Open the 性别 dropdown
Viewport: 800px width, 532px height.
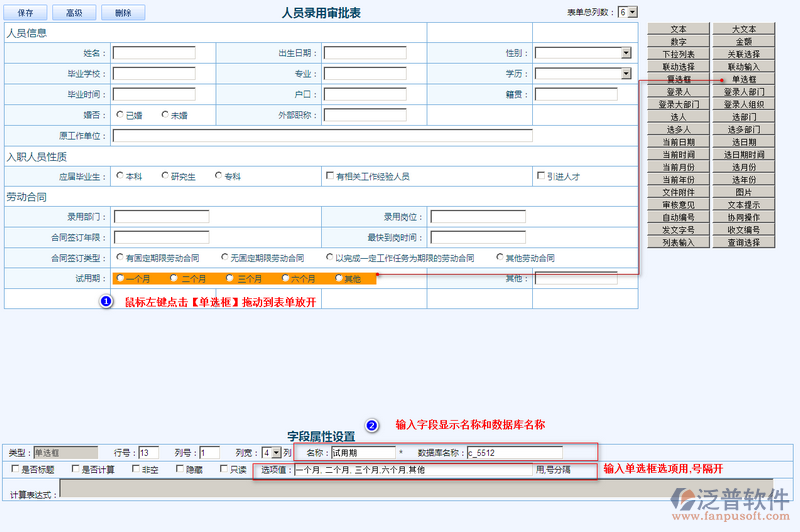coord(626,53)
